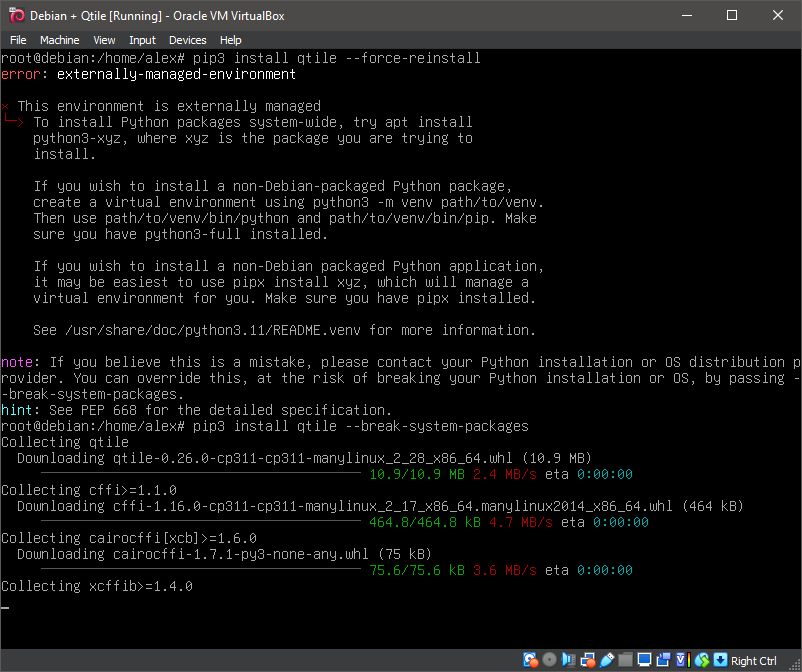Image resolution: width=802 pixels, height=672 pixels.
Task: Click the optical drives status icon
Action: (548, 660)
